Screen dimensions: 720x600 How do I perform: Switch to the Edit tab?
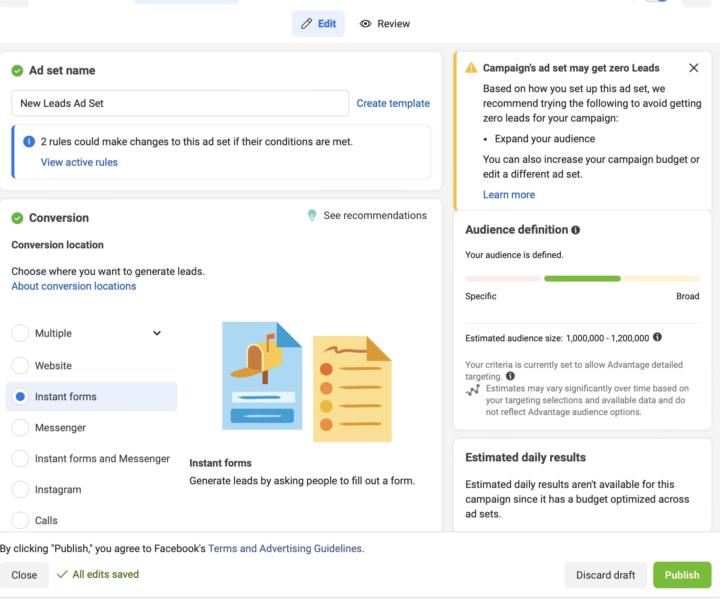coord(318,24)
